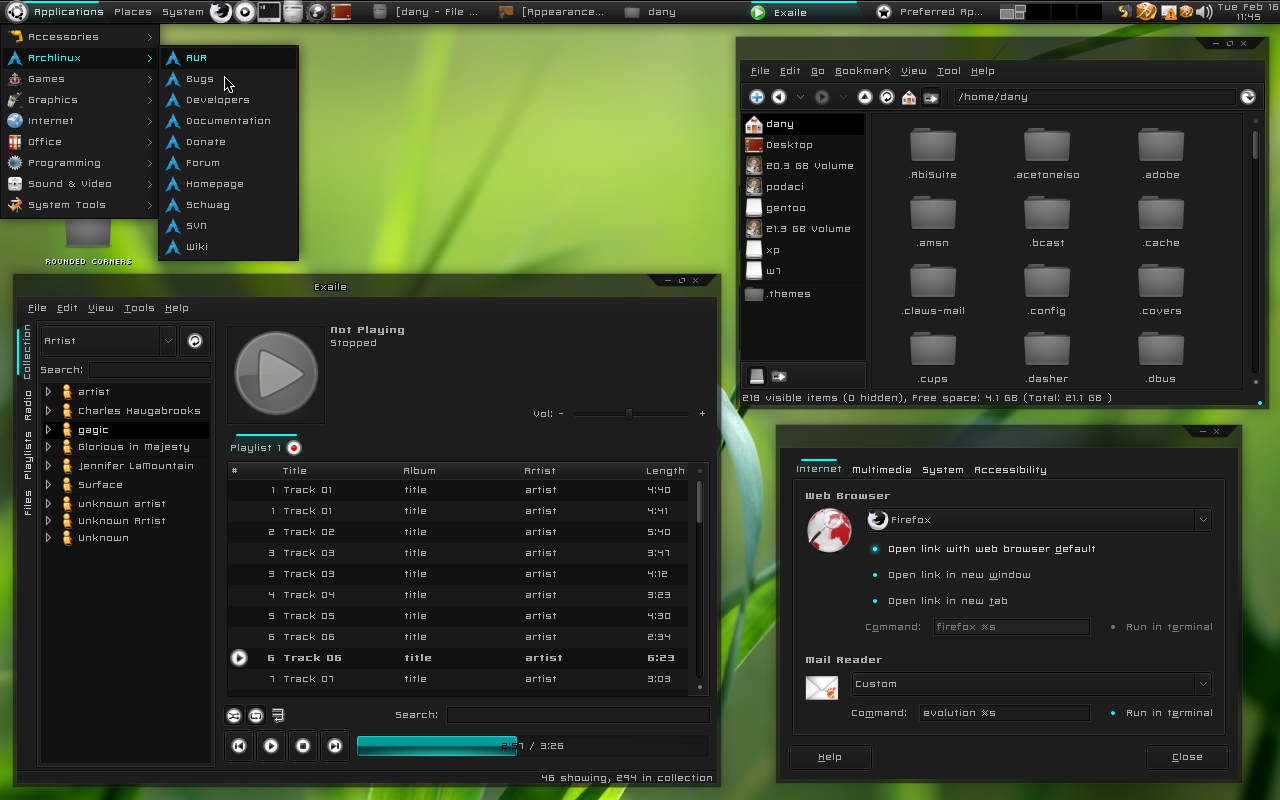Click Exaile previous track button
Image resolution: width=1280 pixels, height=800 pixels.
pos(239,746)
